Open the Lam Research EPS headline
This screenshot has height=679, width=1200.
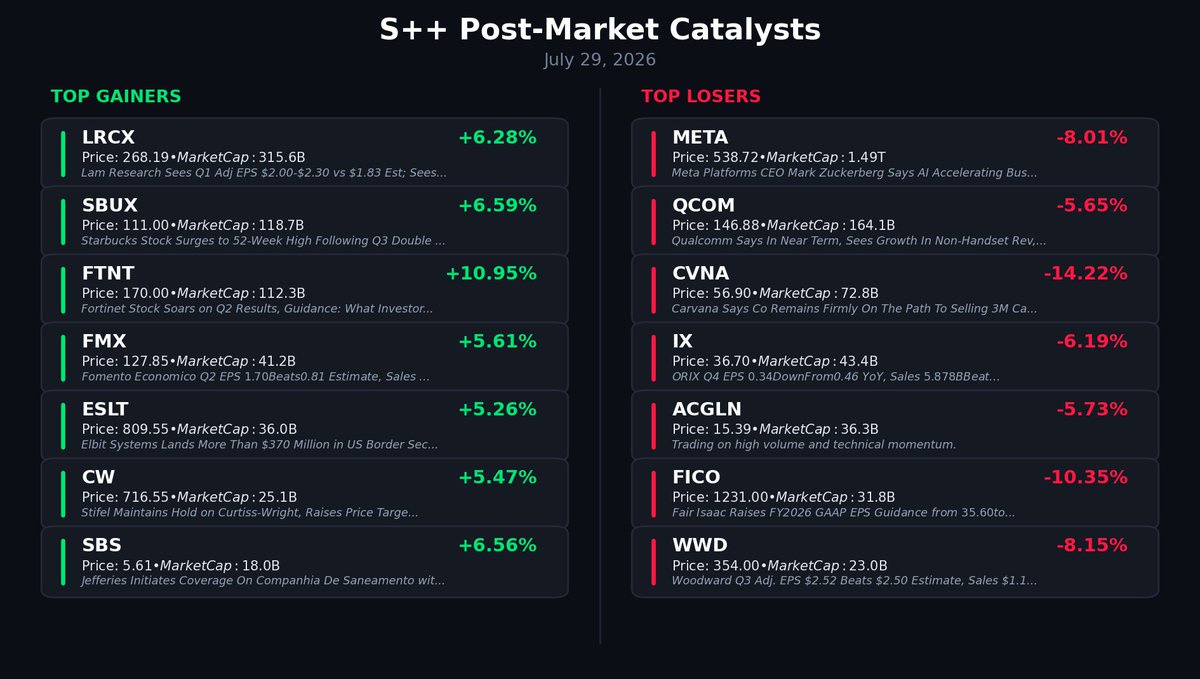pyautogui.click(x=264, y=173)
